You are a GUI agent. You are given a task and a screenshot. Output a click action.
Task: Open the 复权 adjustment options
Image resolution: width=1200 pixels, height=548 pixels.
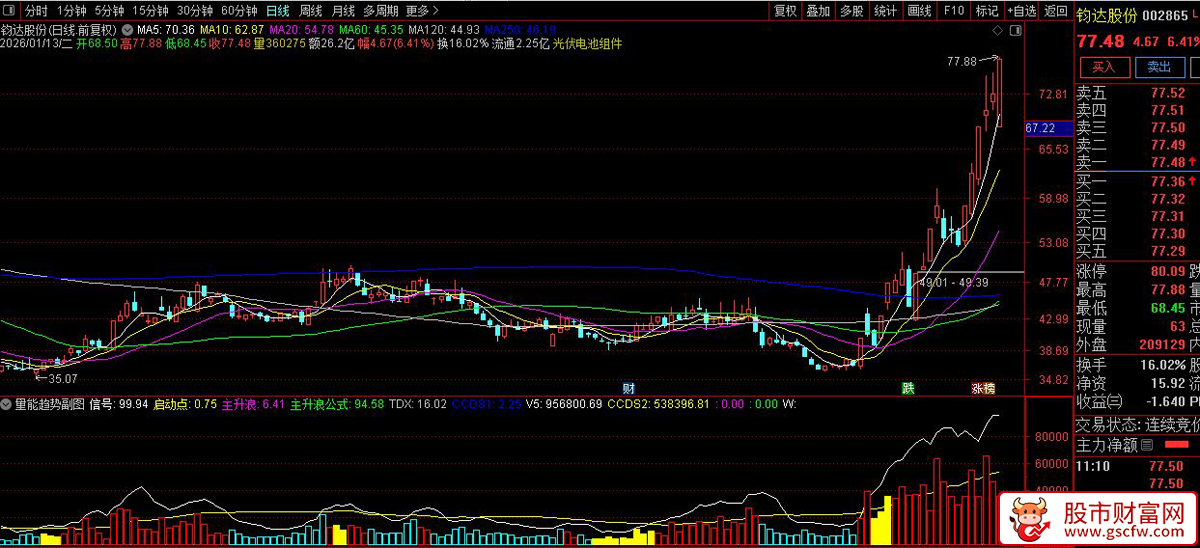tap(786, 11)
